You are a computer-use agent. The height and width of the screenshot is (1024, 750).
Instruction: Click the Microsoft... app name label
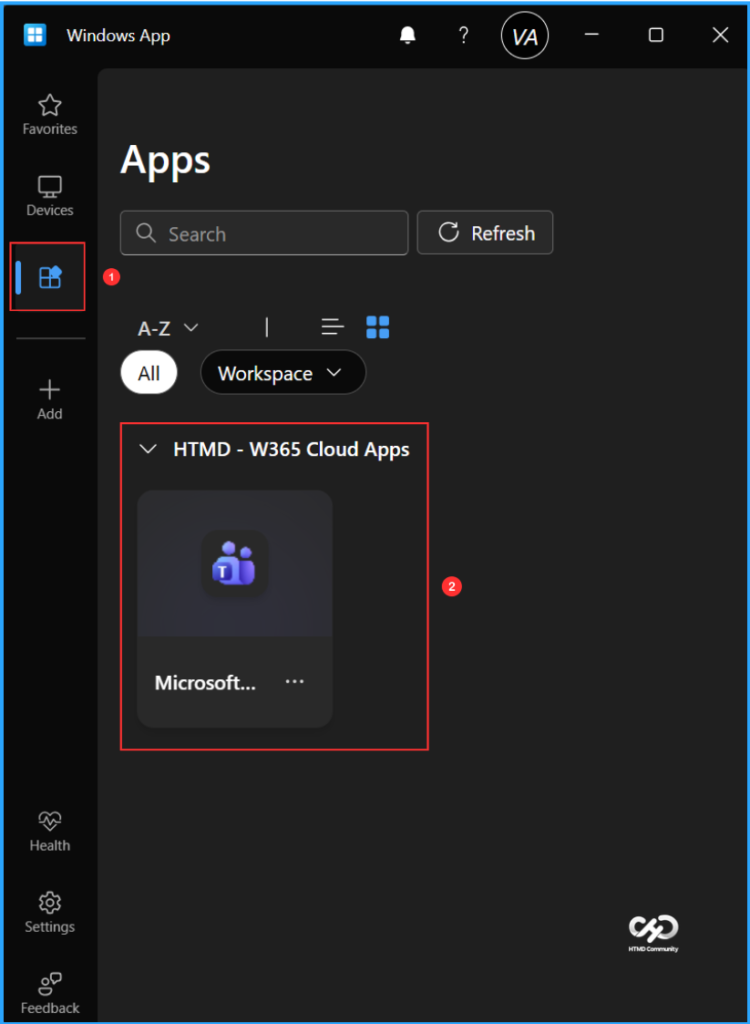click(x=205, y=682)
